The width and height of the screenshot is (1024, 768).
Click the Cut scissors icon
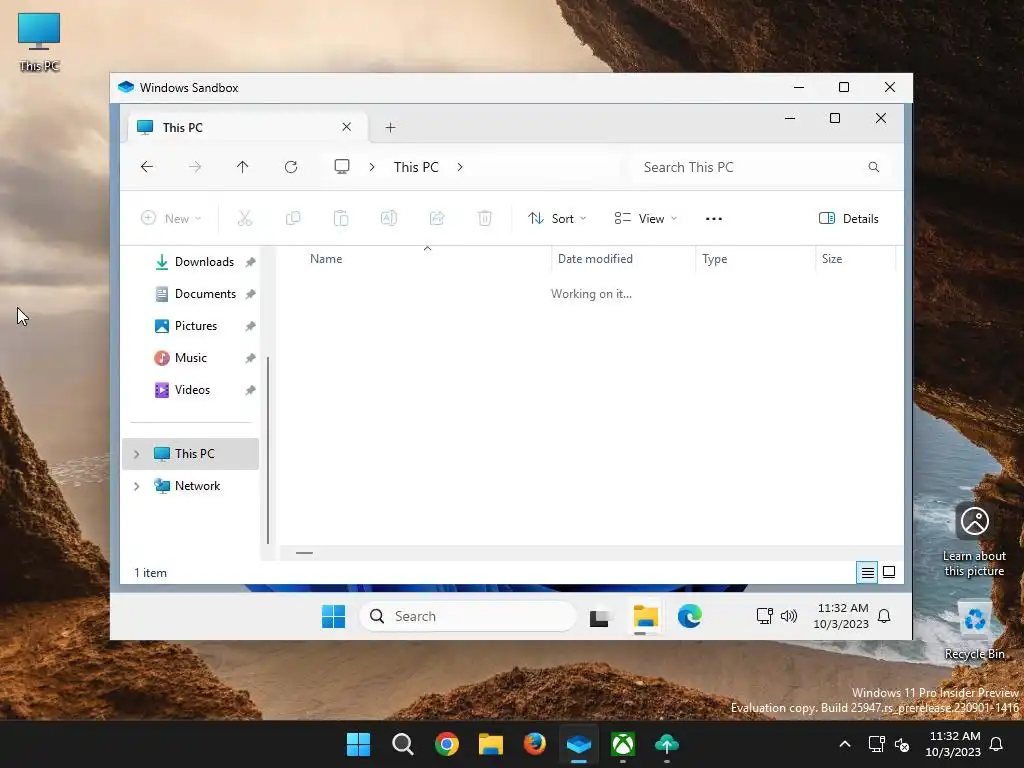pyautogui.click(x=245, y=218)
